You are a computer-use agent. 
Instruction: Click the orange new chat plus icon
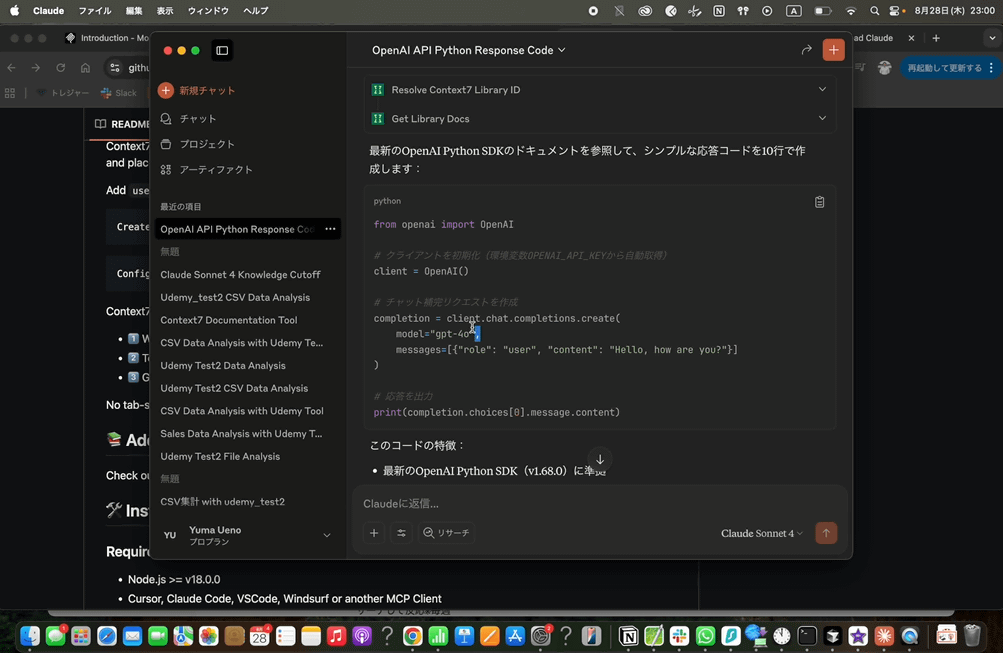point(833,50)
